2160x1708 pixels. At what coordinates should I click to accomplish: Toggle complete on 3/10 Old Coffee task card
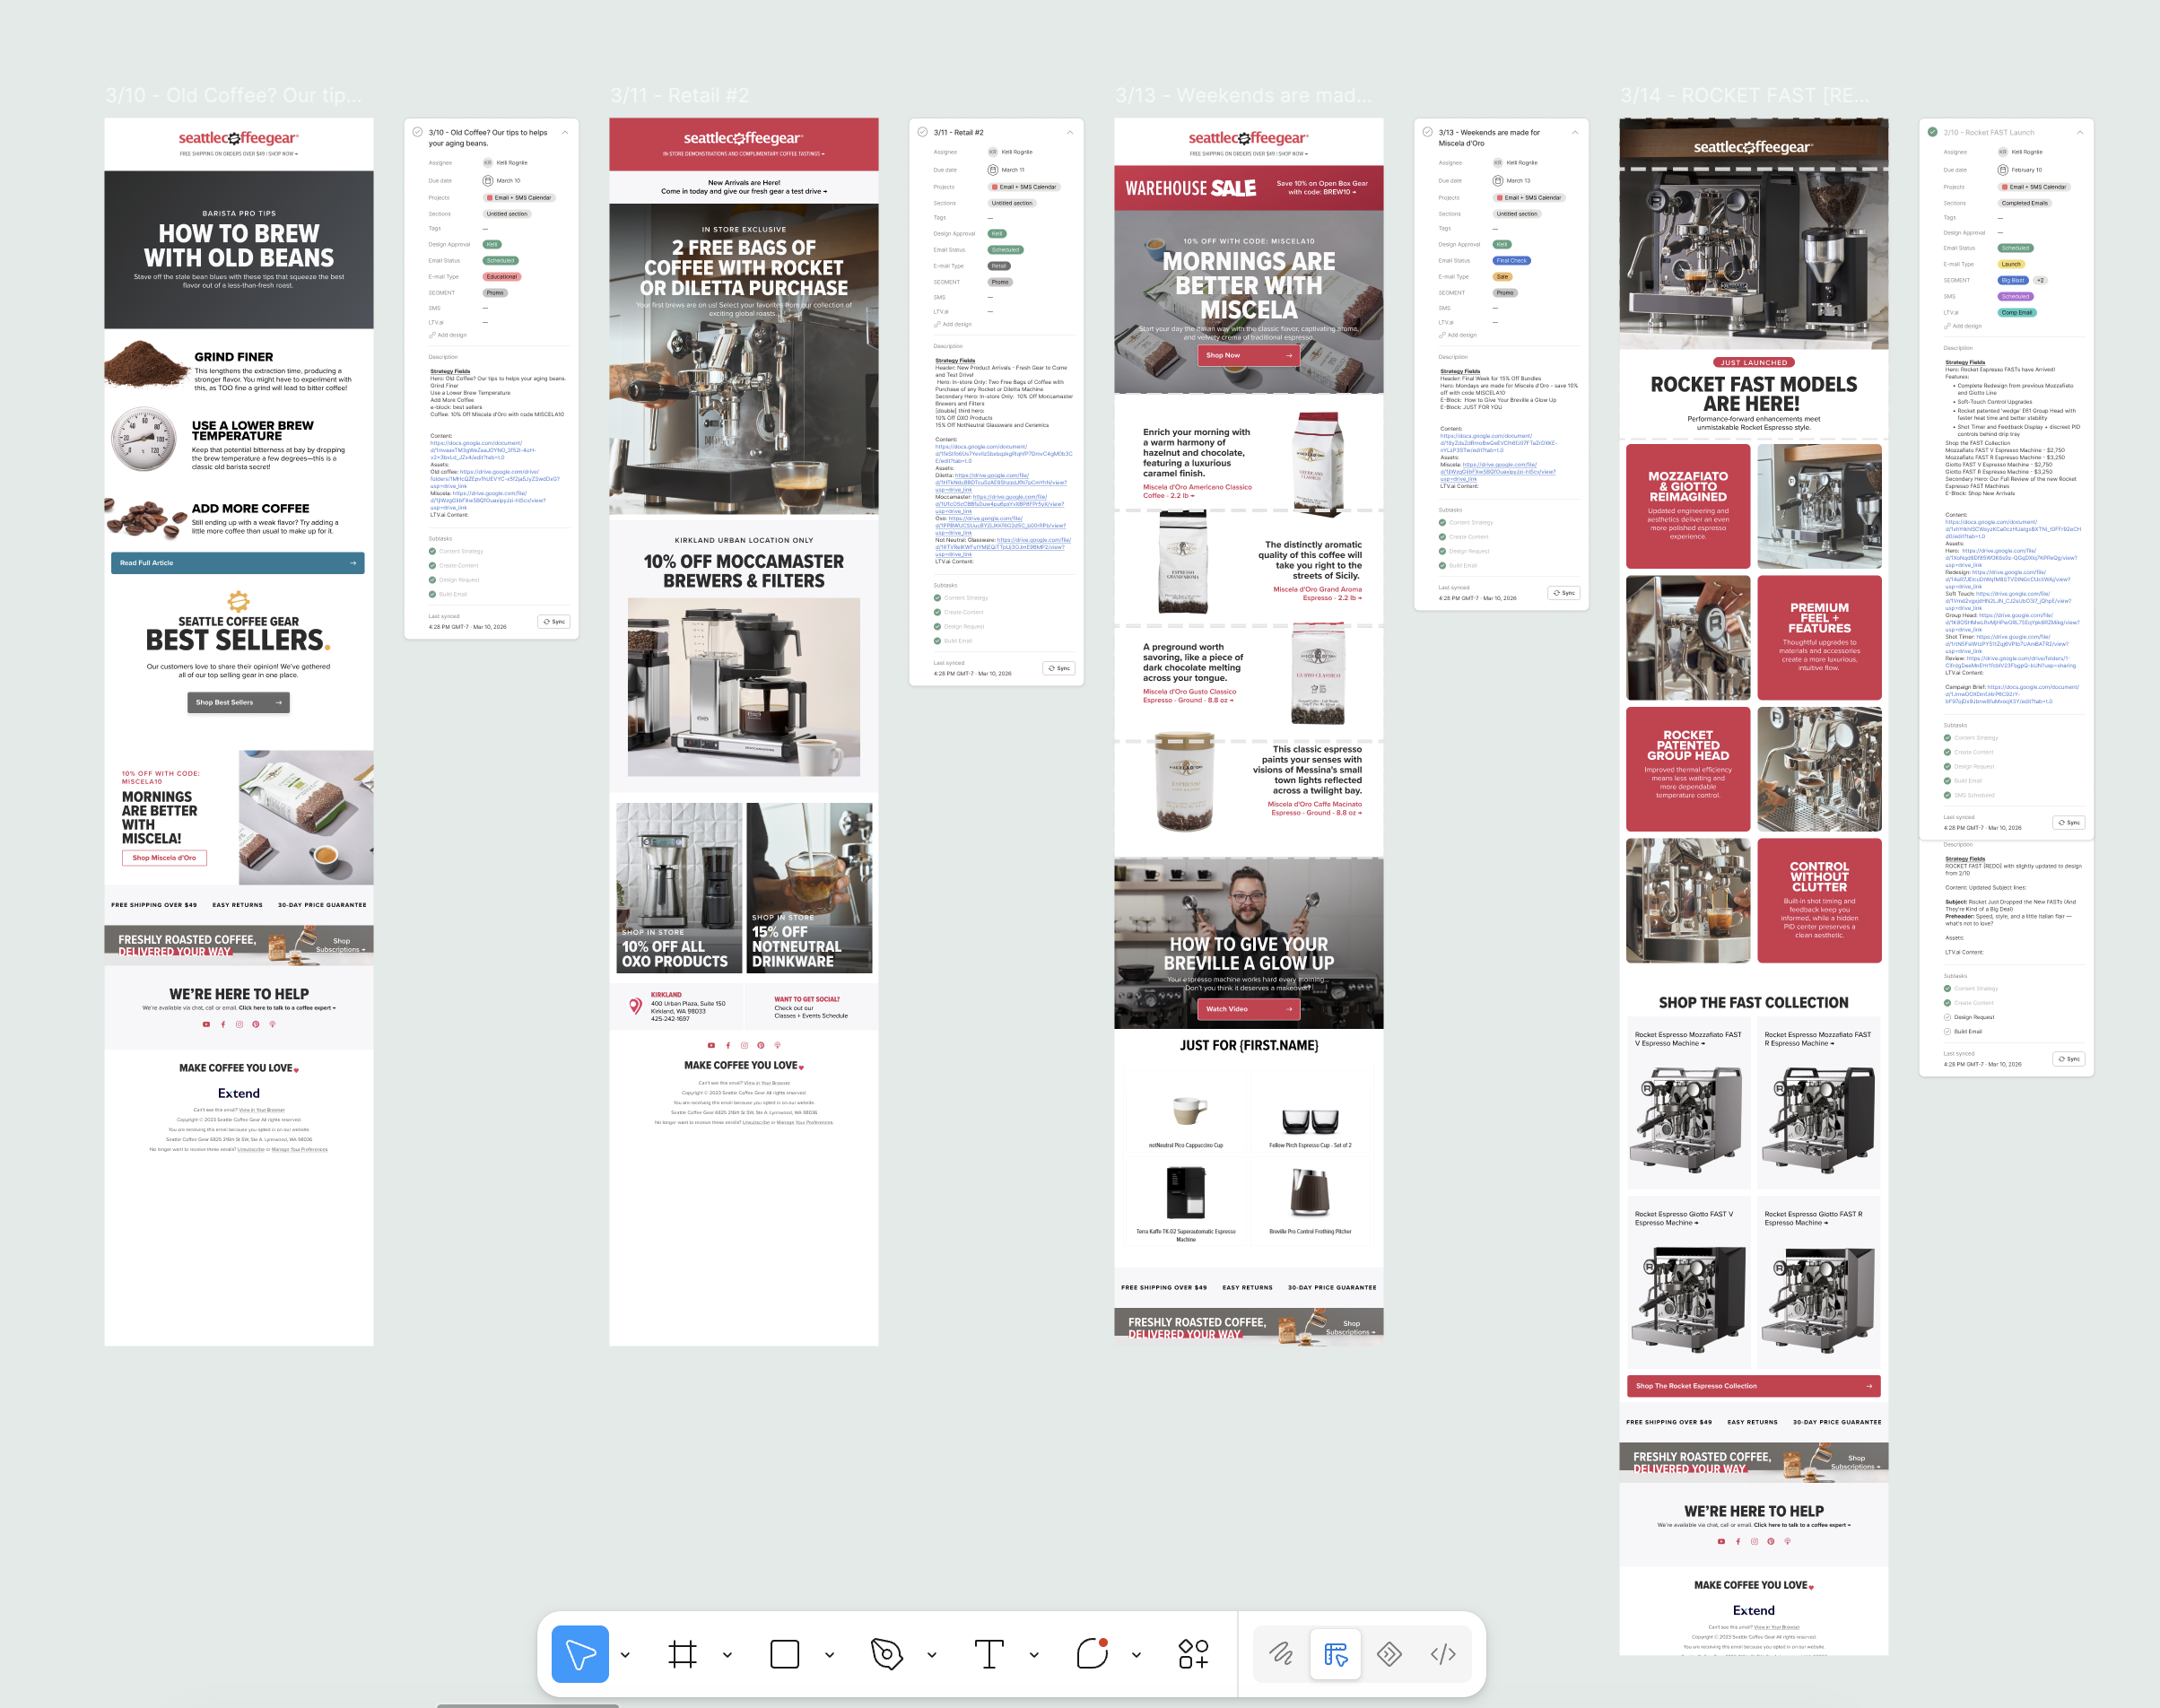click(418, 132)
